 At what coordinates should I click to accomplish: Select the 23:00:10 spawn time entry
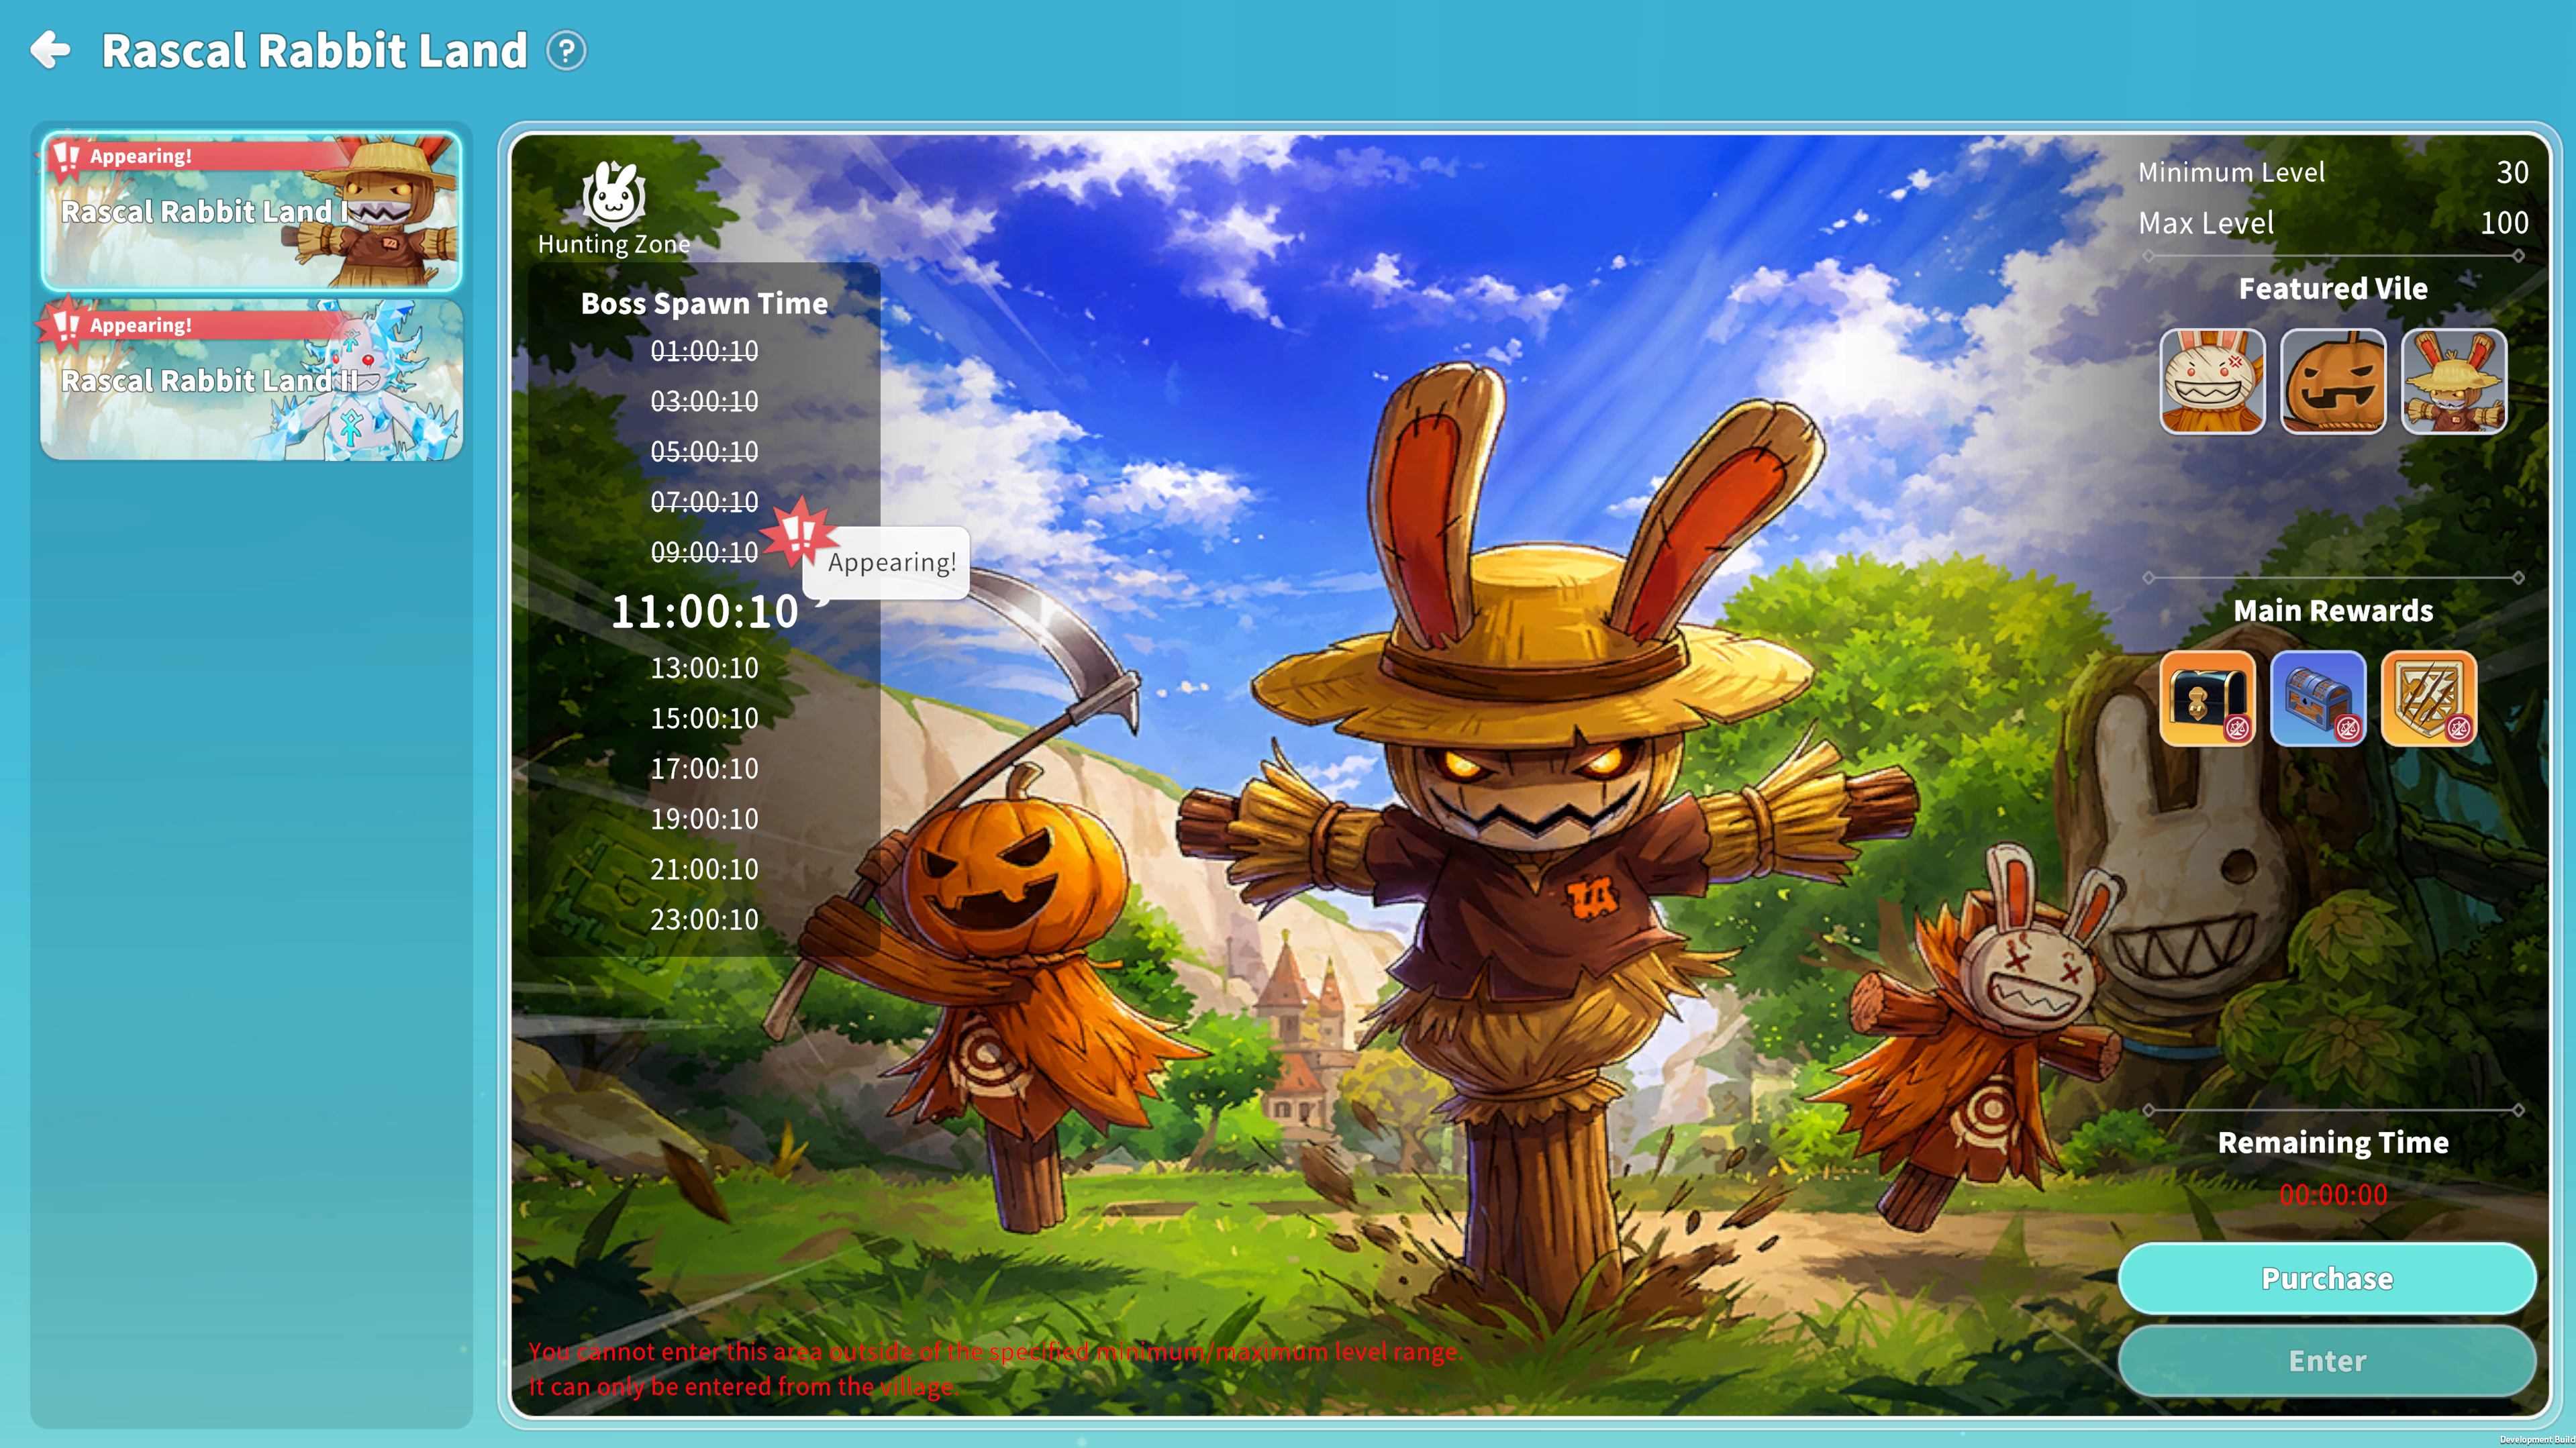(704, 919)
